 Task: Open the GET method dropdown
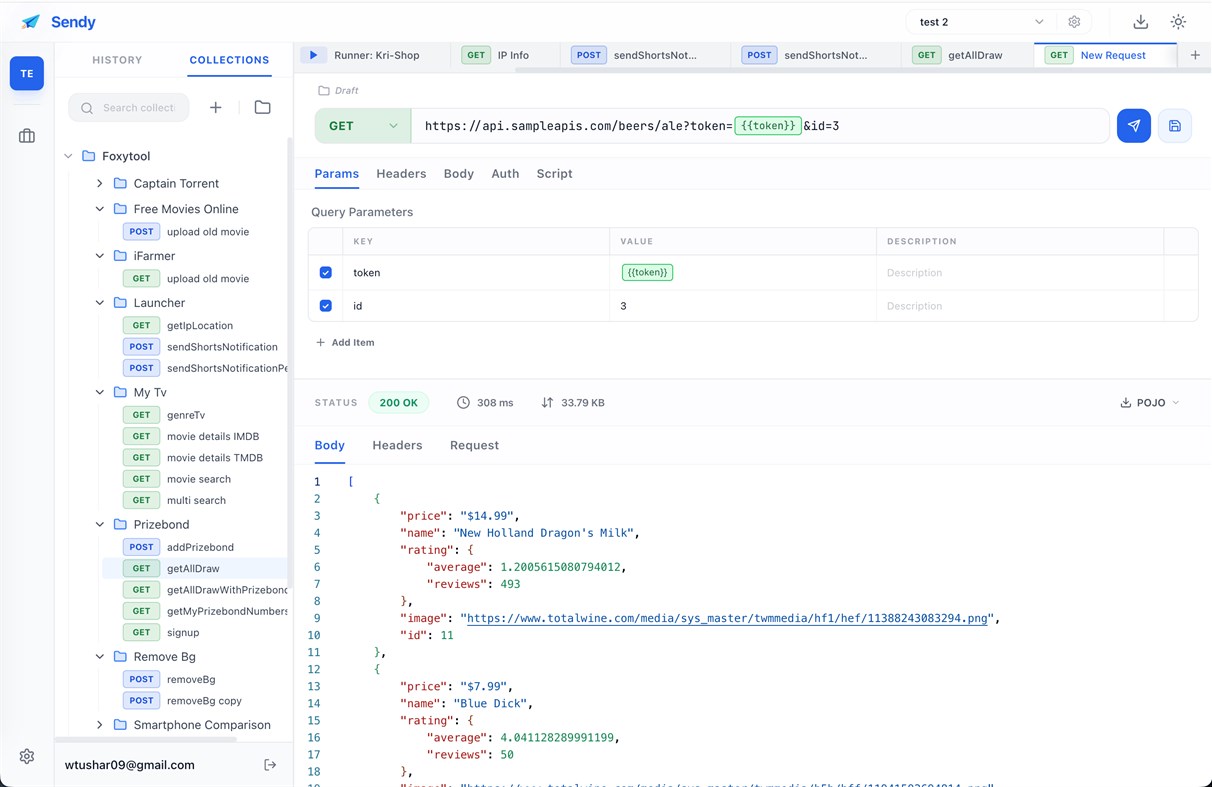tap(363, 126)
